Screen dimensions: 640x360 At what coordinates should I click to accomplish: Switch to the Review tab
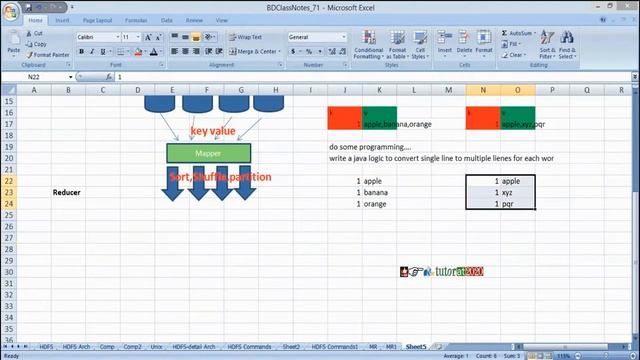[194, 20]
